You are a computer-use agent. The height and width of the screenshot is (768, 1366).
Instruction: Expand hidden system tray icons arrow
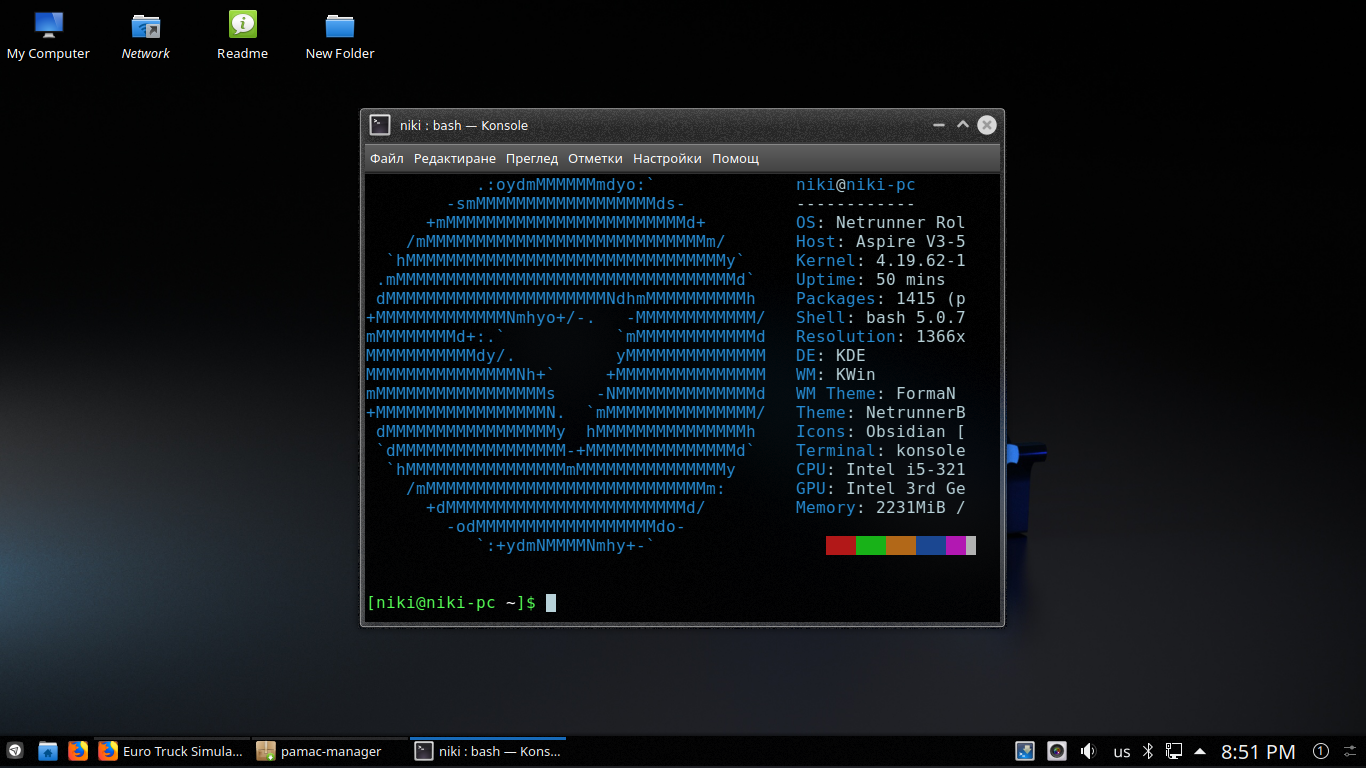(1200, 751)
